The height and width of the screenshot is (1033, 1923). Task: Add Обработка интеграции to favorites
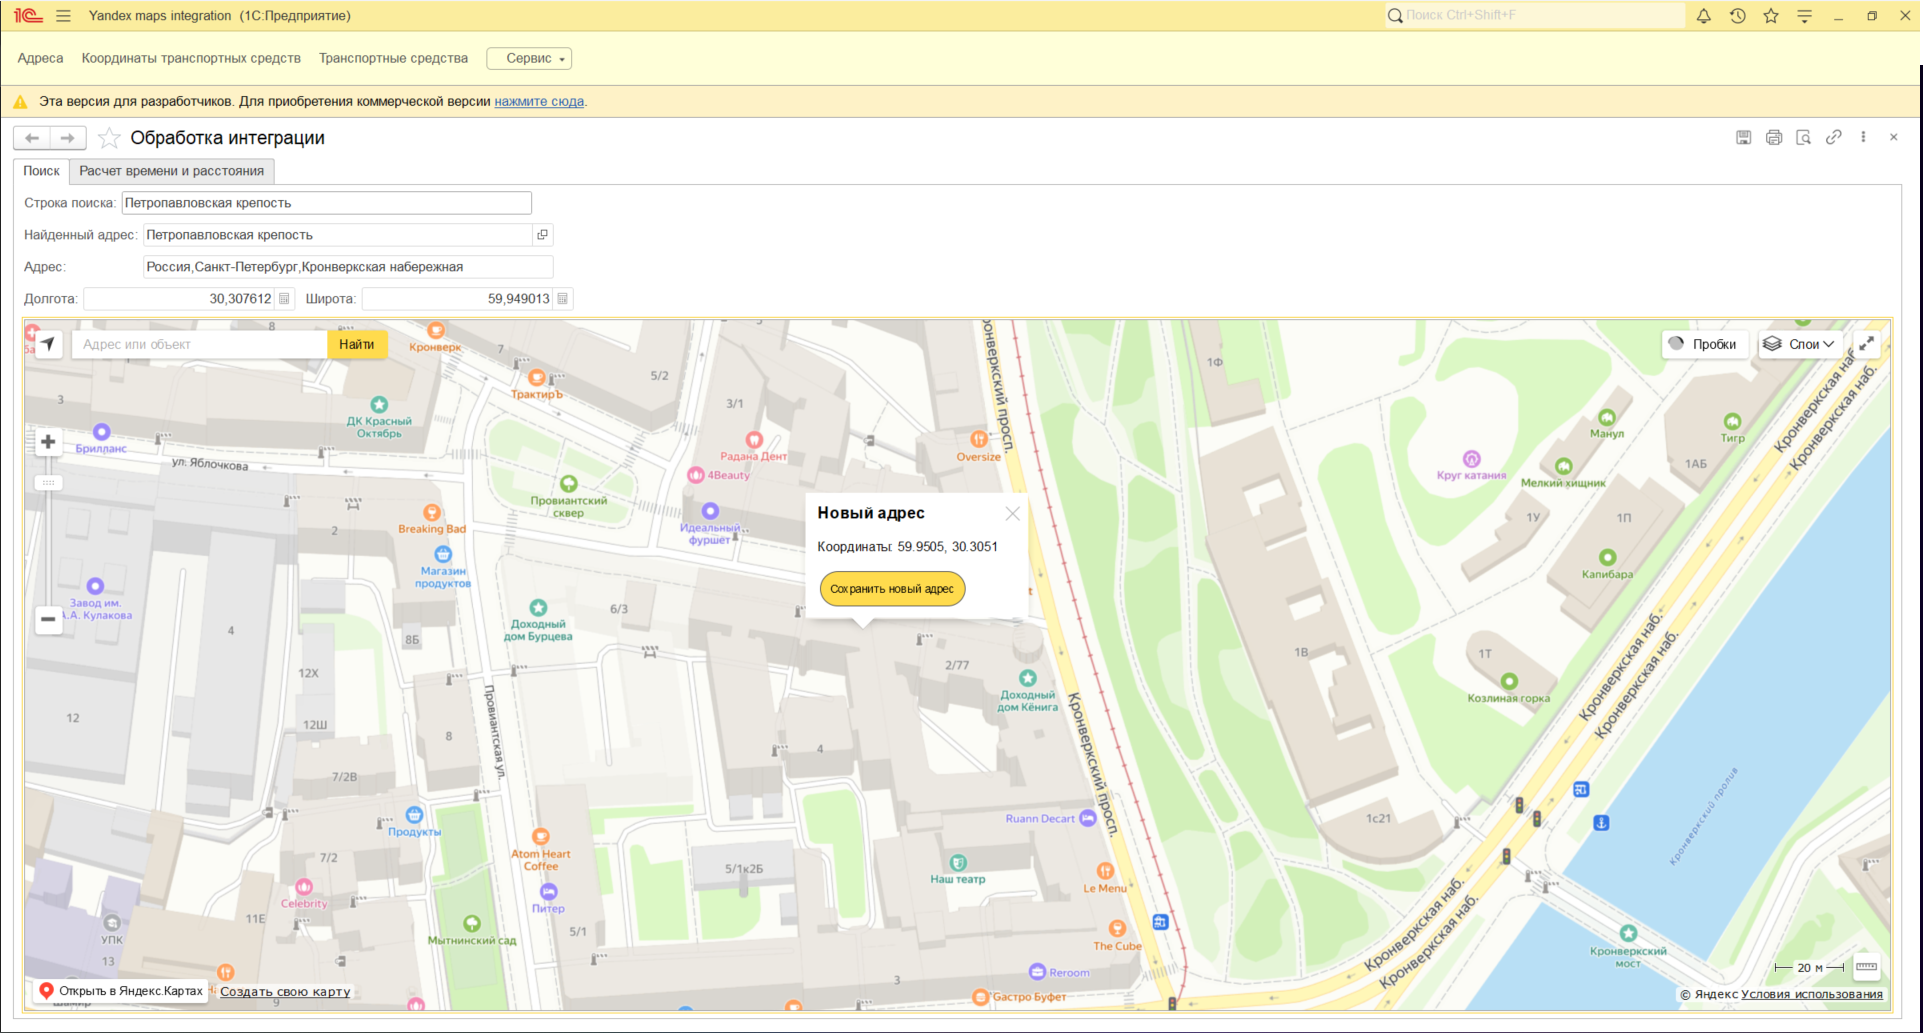pos(109,138)
